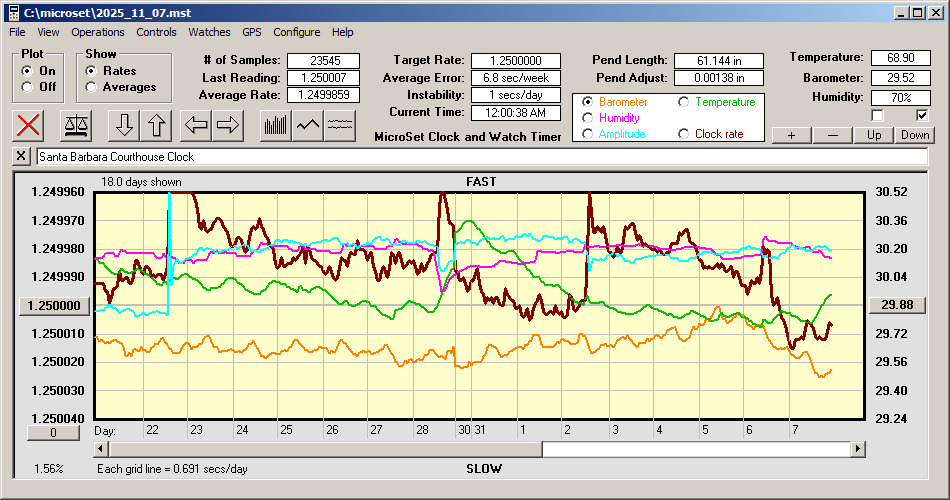The width and height of the screenshot is (950, 500).
Task: Click the red X clear button
Action: click(29, 125)
